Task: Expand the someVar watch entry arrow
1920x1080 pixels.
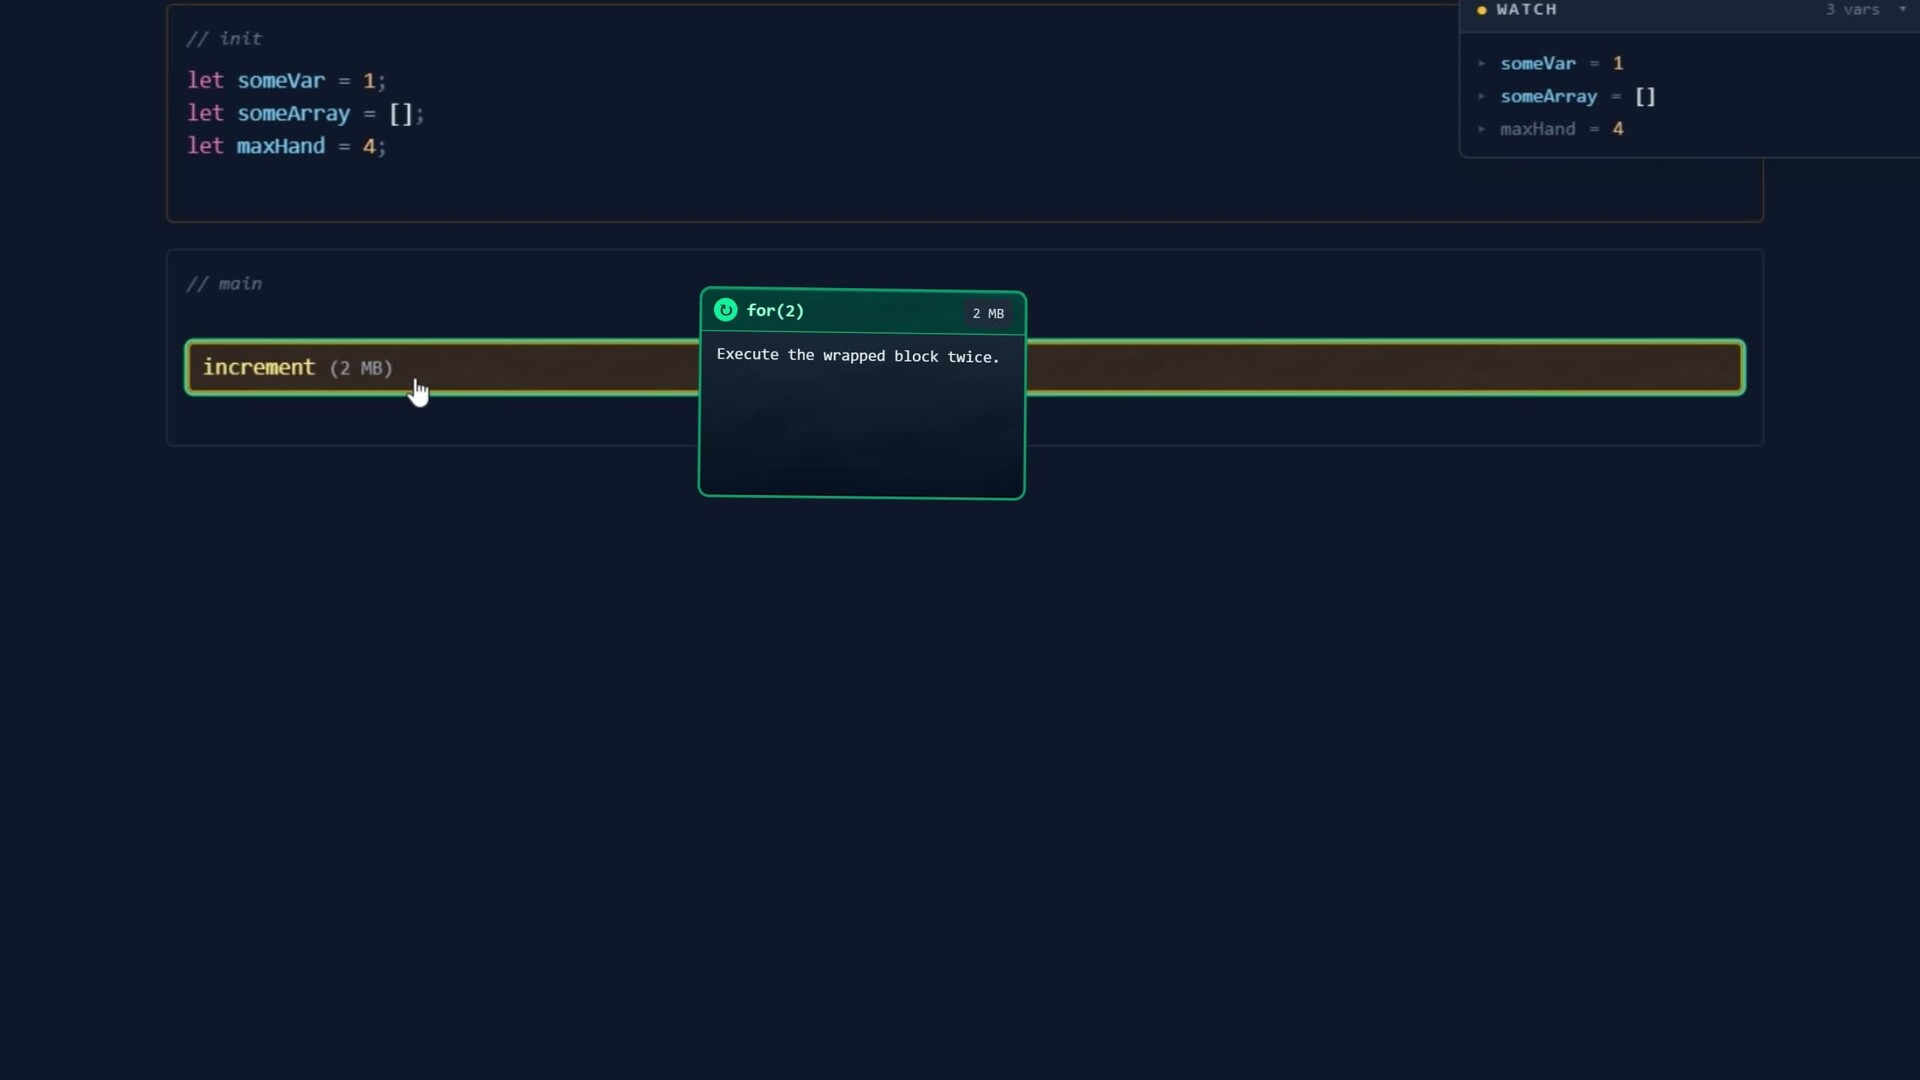Action: (1482, 63)
